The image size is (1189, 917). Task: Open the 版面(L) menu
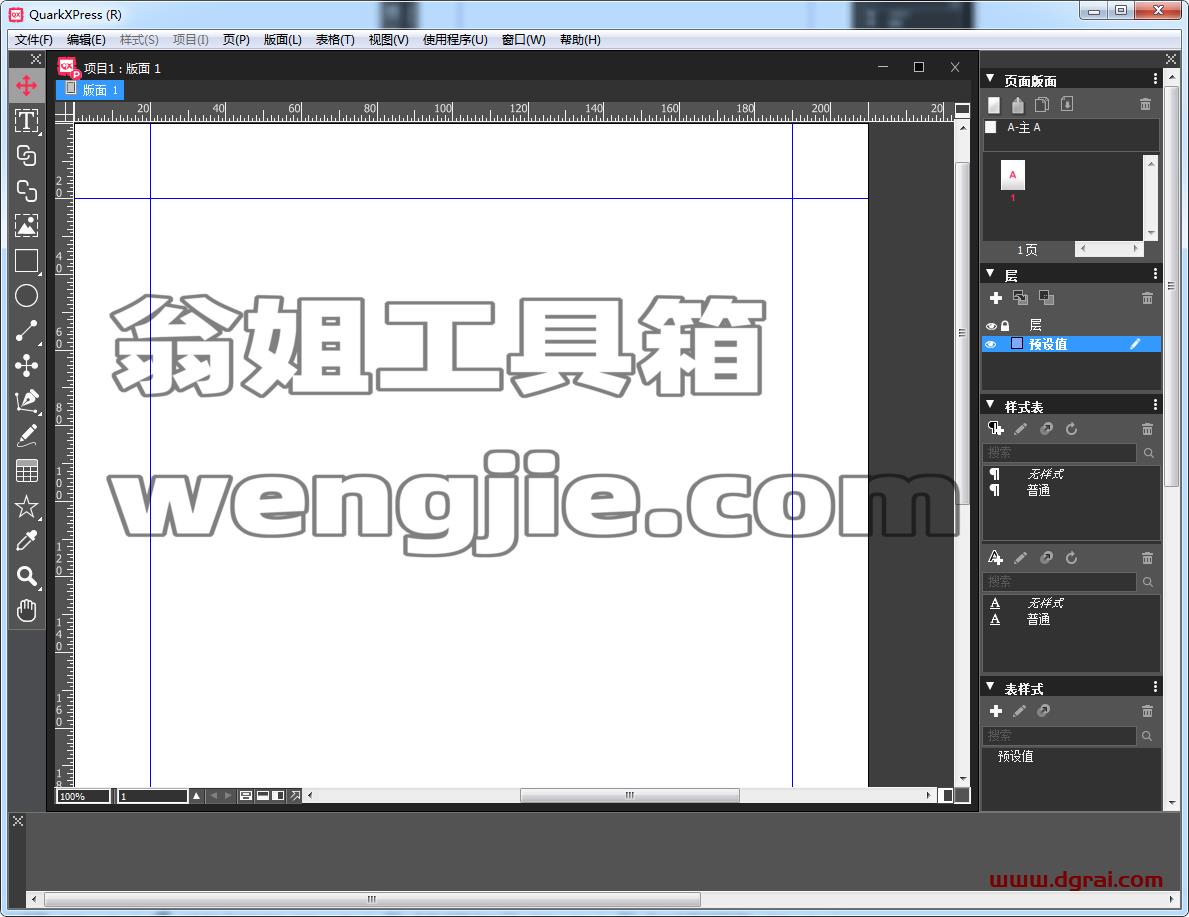point(283,39)
